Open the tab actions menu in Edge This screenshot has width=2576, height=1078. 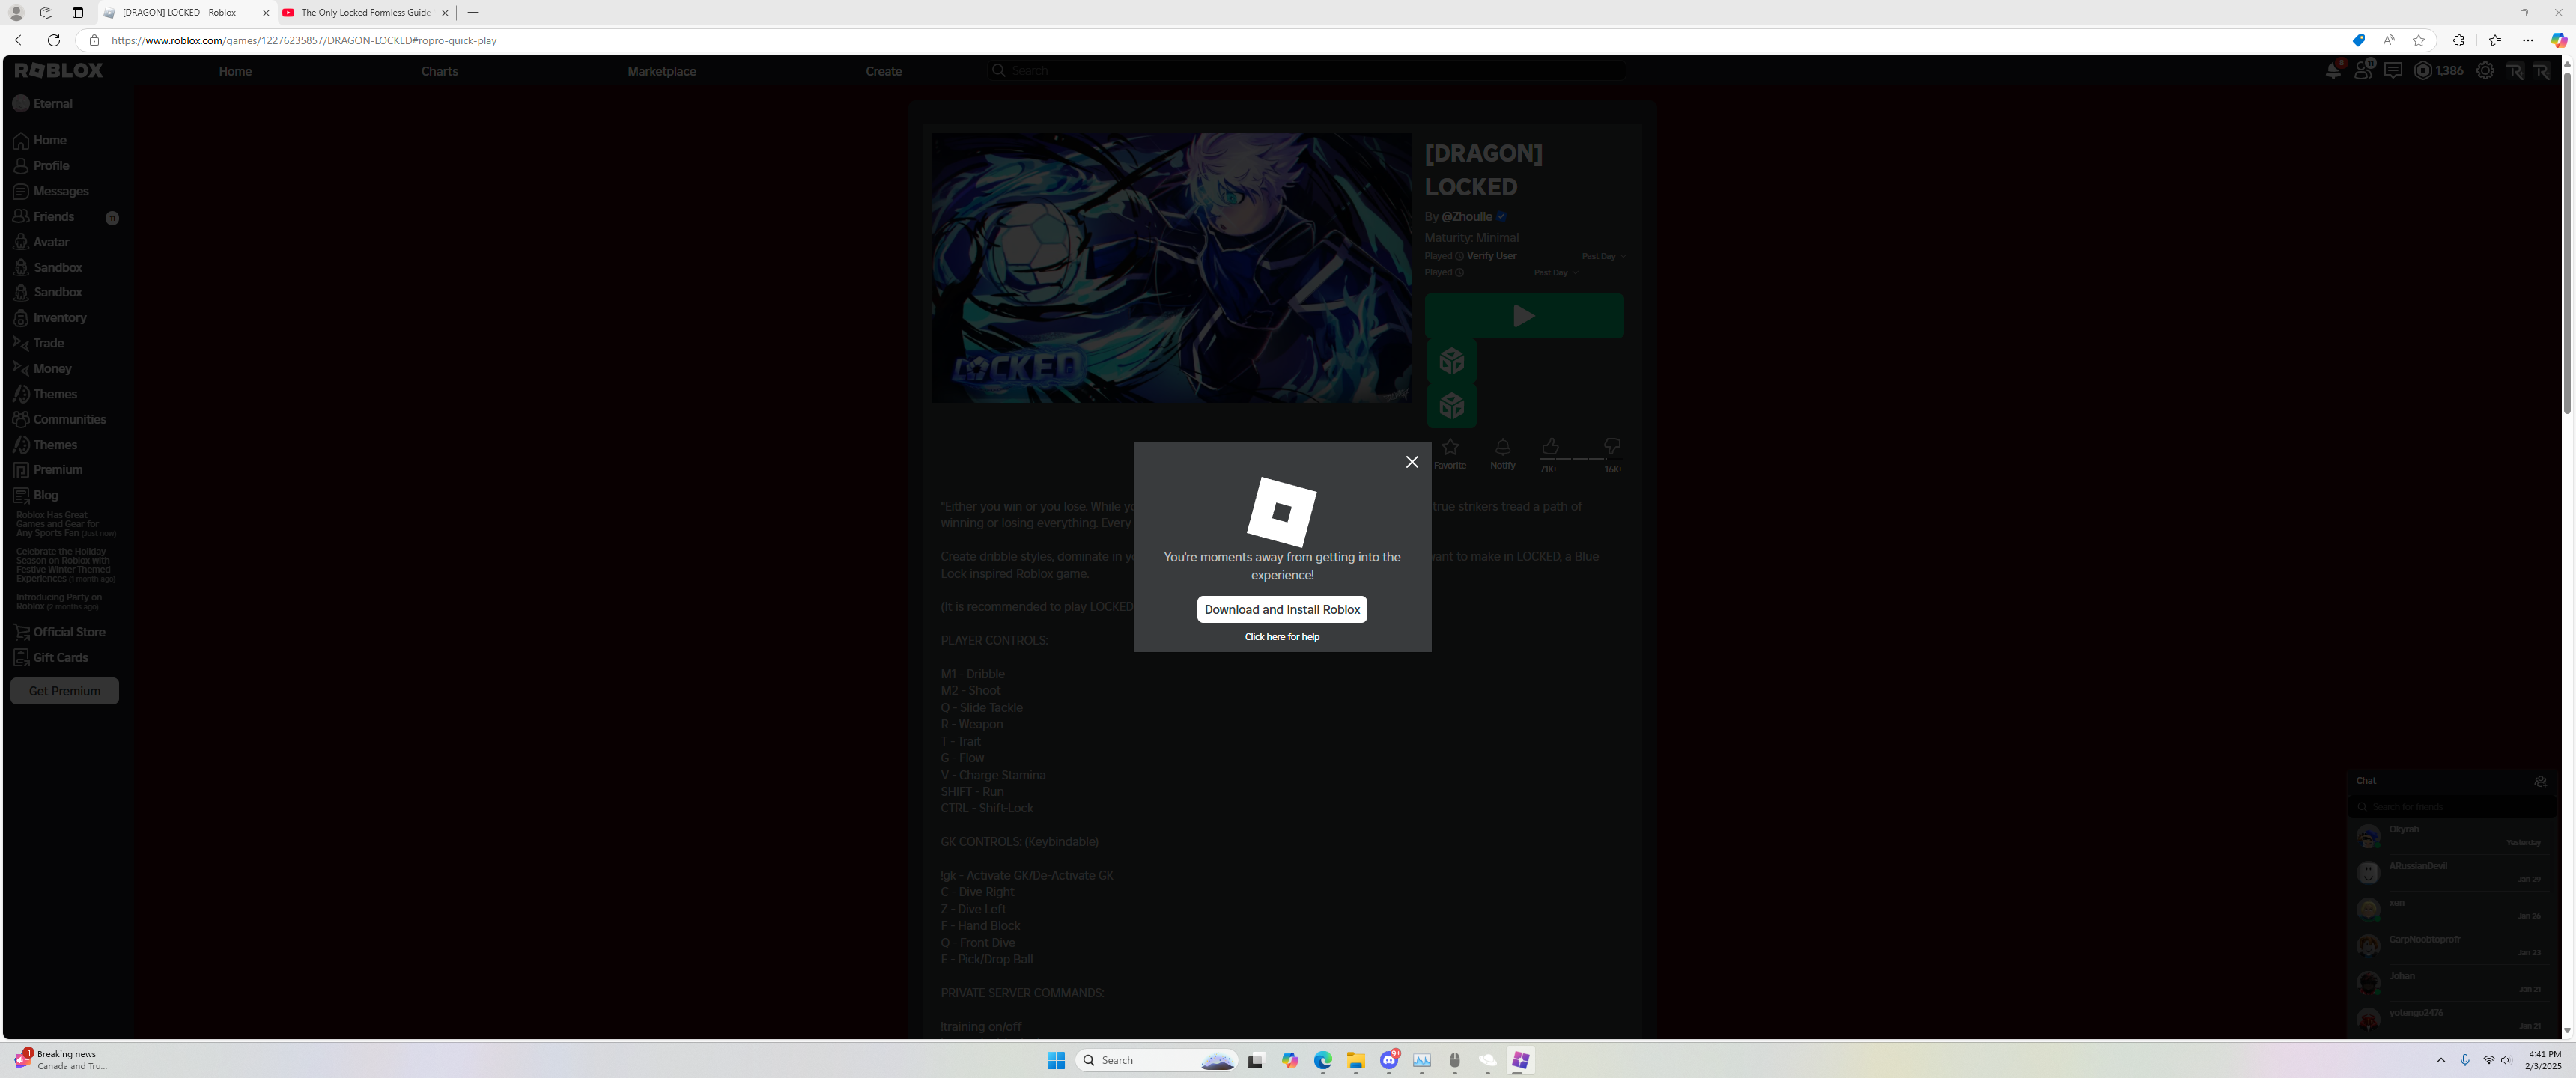[x=78, y=13]
